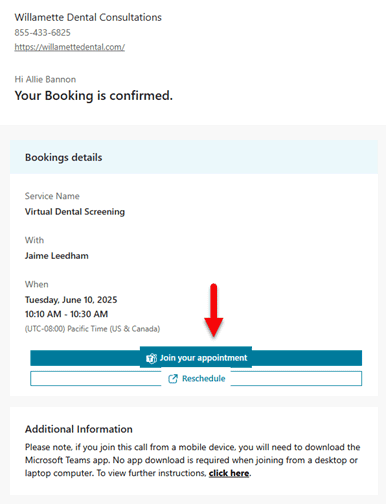Click the phone number 855-433-6825
The height and width of the screenshot is (504, 386).
click(x=42, y=33)
